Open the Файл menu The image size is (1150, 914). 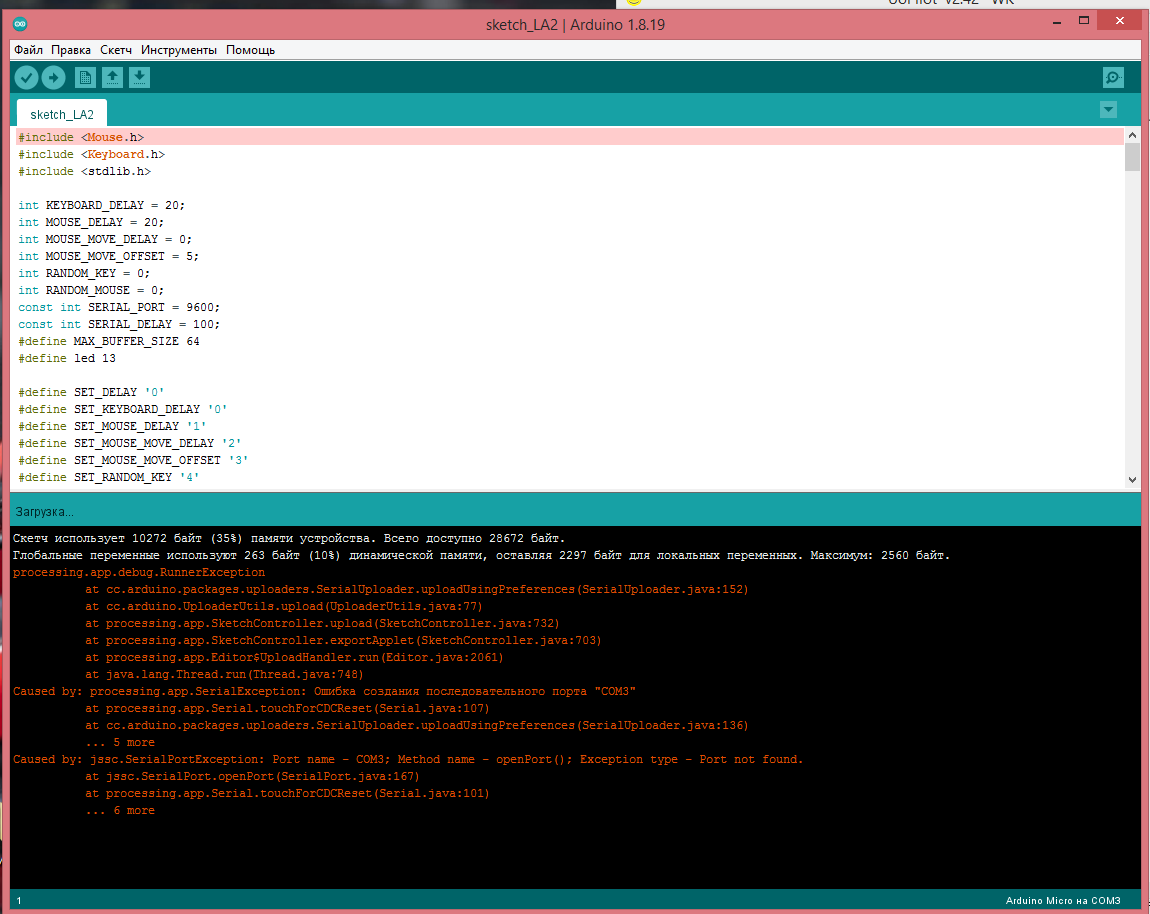click(28, 50)
